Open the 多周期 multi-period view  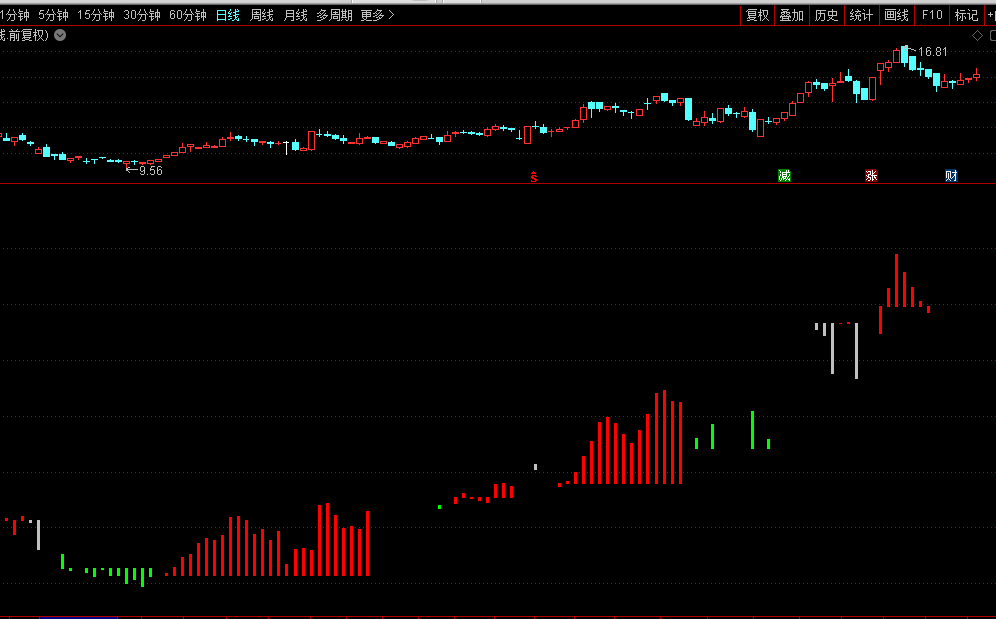334,15
